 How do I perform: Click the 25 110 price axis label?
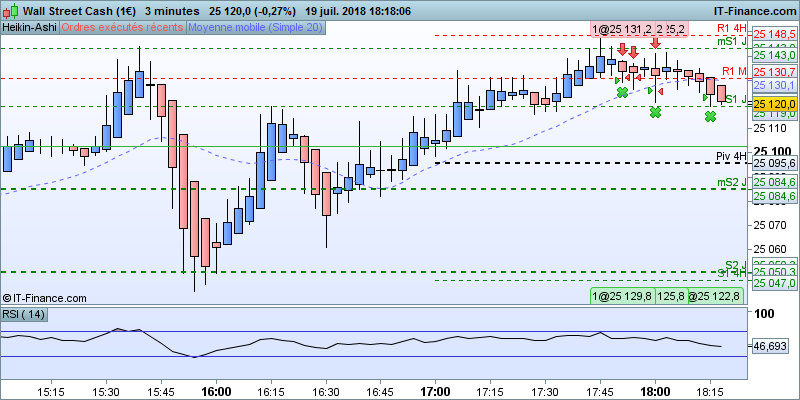(x=769, y=129)
